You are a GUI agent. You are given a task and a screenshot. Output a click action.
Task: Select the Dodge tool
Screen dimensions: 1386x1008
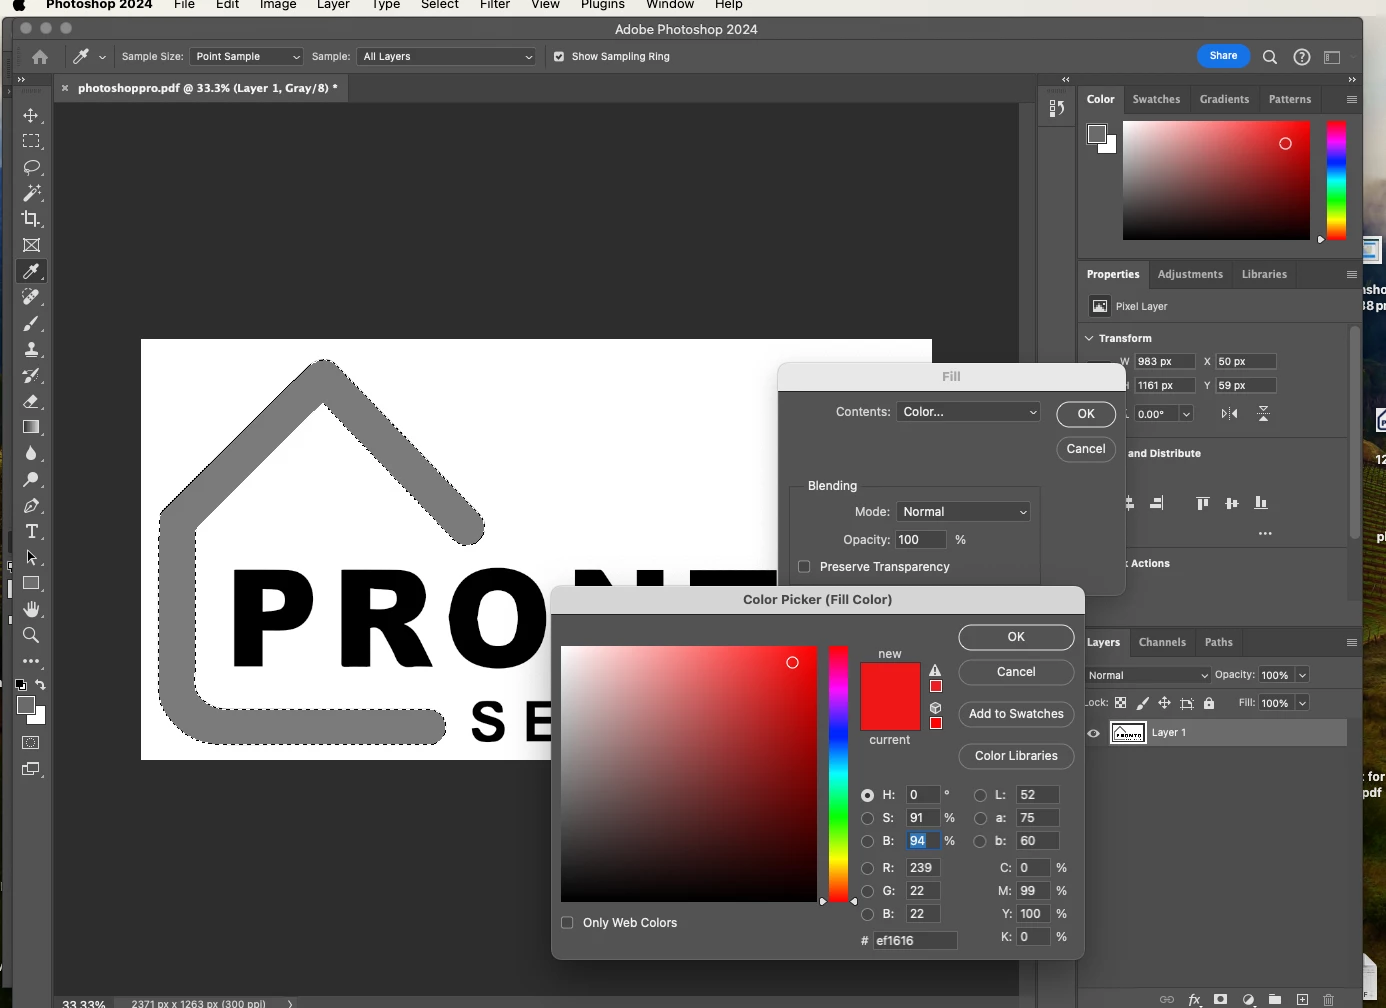[x=31, y=479]
